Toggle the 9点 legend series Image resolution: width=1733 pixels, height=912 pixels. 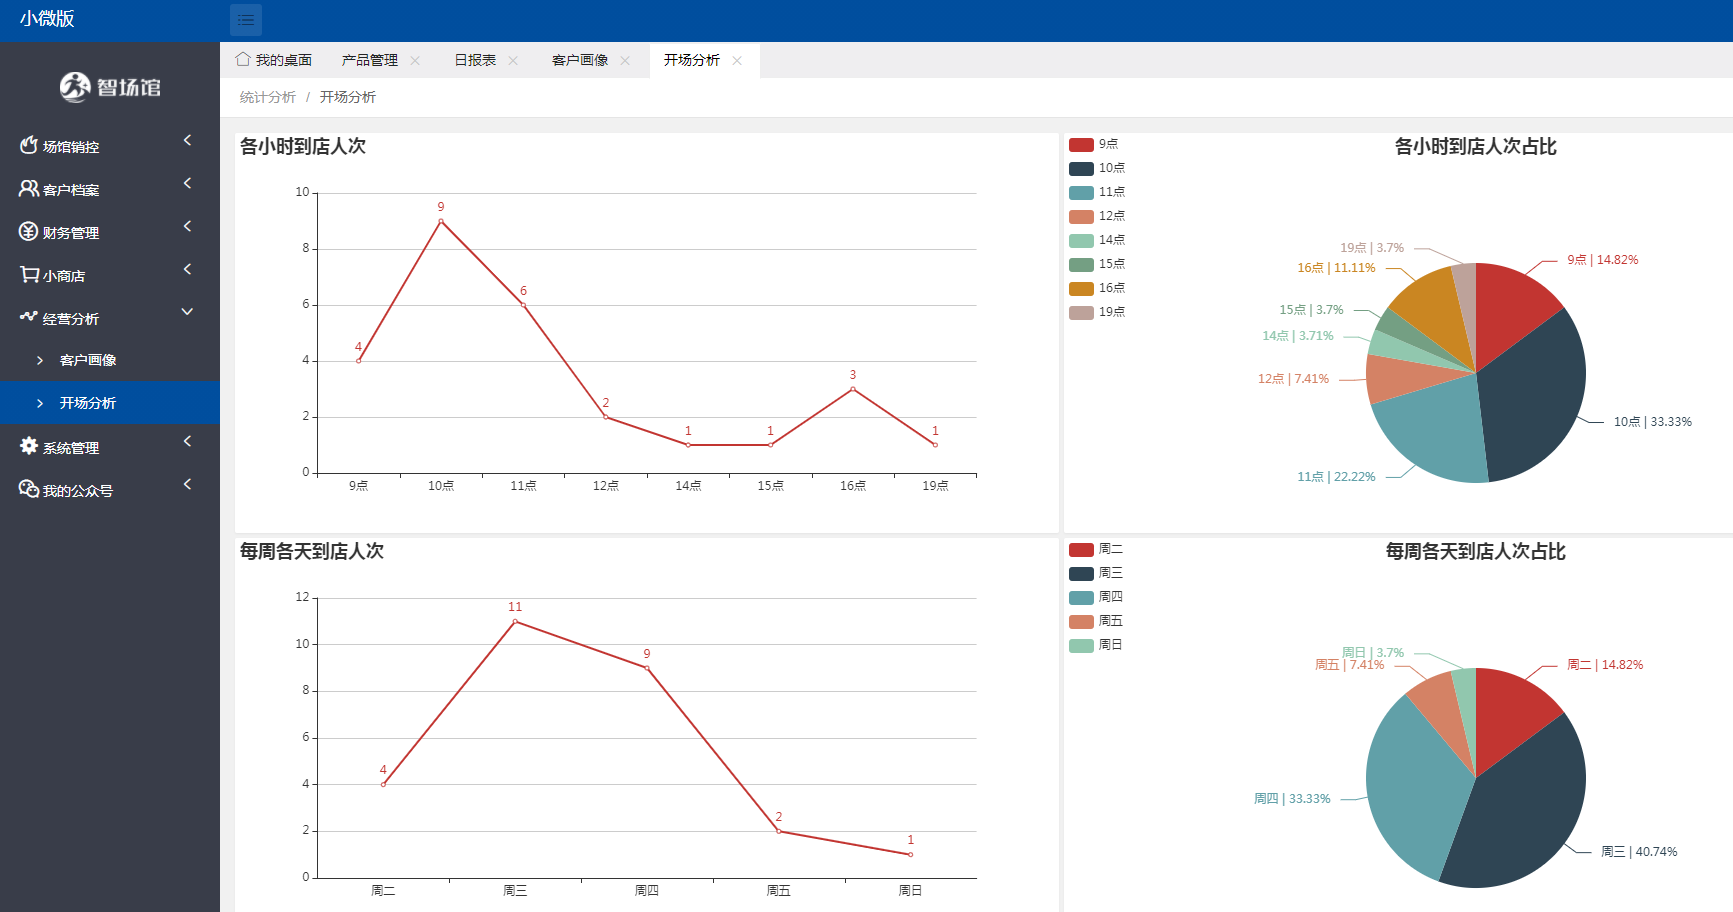(x=1095, y=145)
